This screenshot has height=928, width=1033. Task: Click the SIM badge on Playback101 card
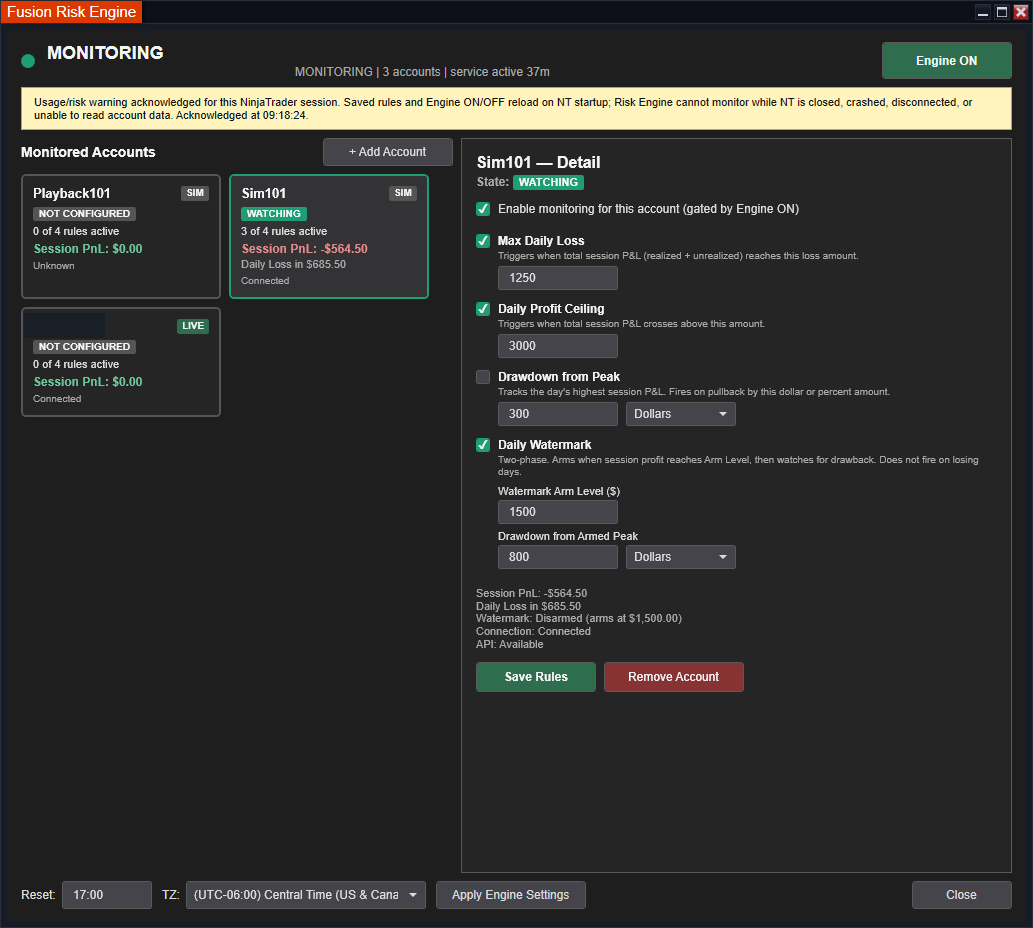195,193
